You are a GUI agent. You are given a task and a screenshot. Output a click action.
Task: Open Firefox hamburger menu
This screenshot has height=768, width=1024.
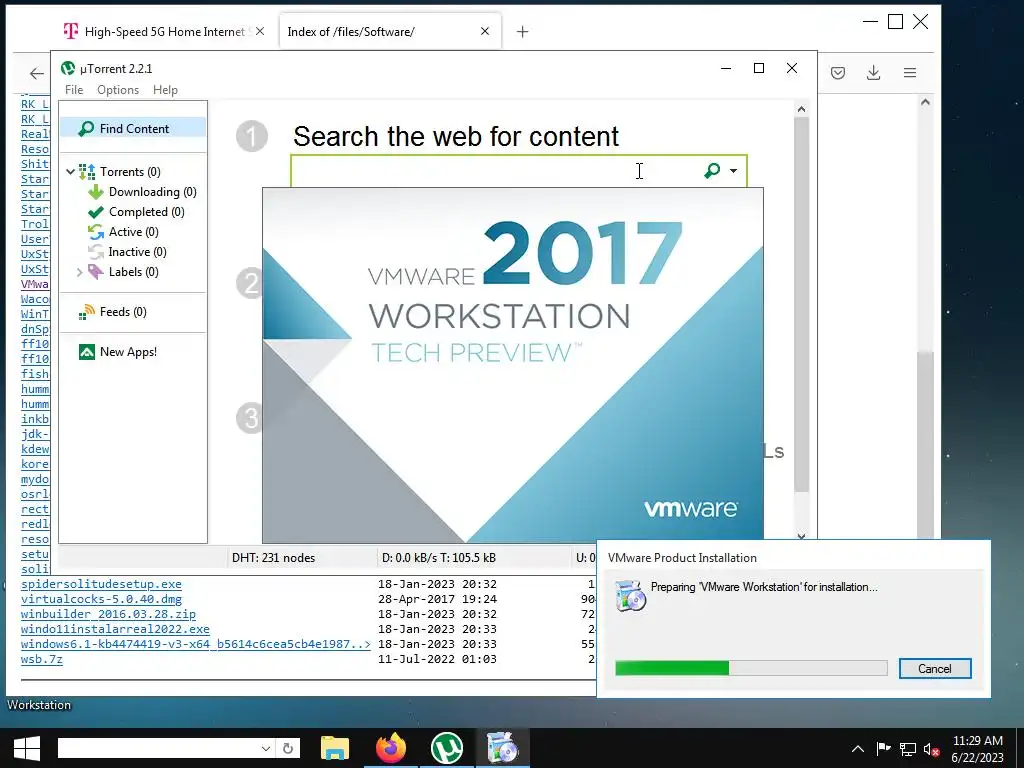(x=910, y=73)
